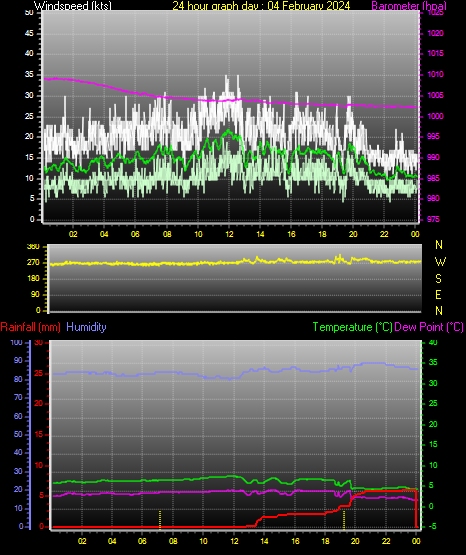The width and height of the screenshot is (466, 555).
Task: Click the 12 hour tick on wind graph
Action: (229, 234)
